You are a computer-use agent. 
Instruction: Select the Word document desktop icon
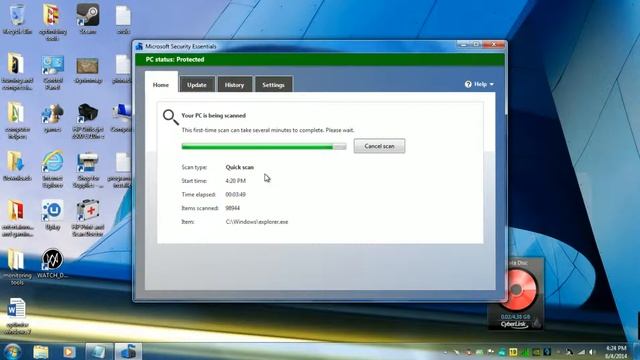[17, 316]
